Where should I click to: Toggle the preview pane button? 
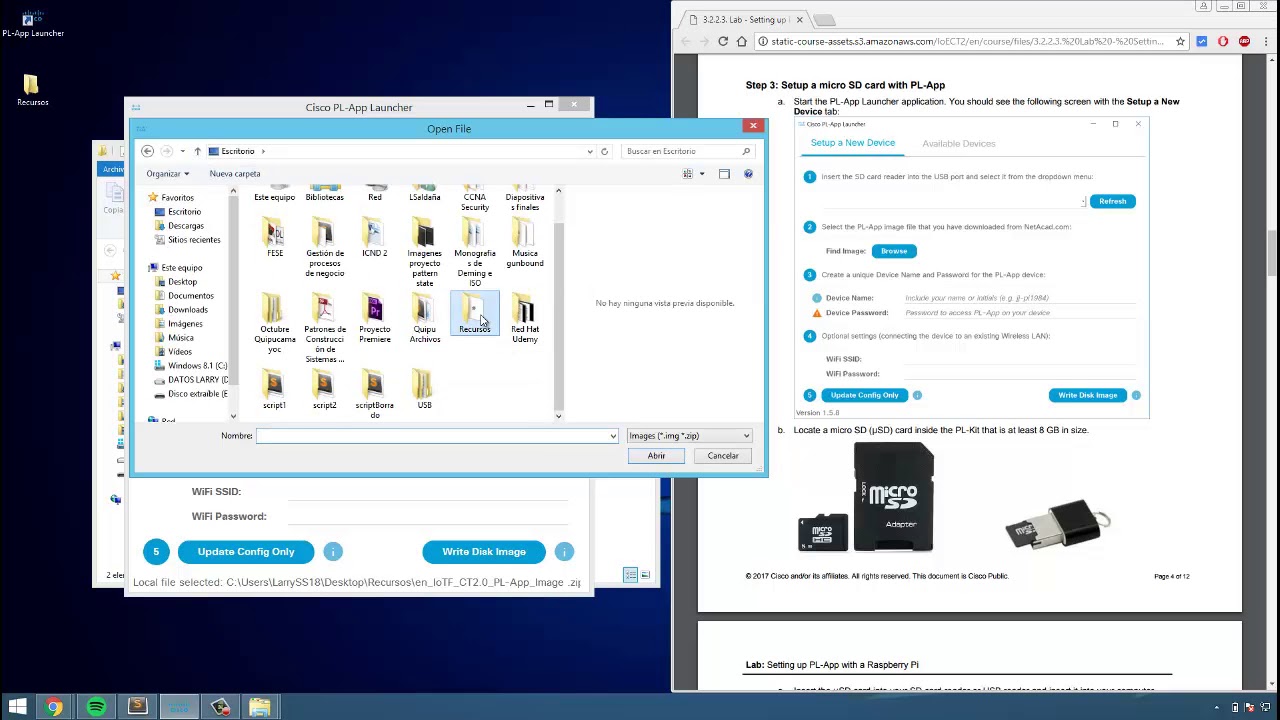coord(724,174)
